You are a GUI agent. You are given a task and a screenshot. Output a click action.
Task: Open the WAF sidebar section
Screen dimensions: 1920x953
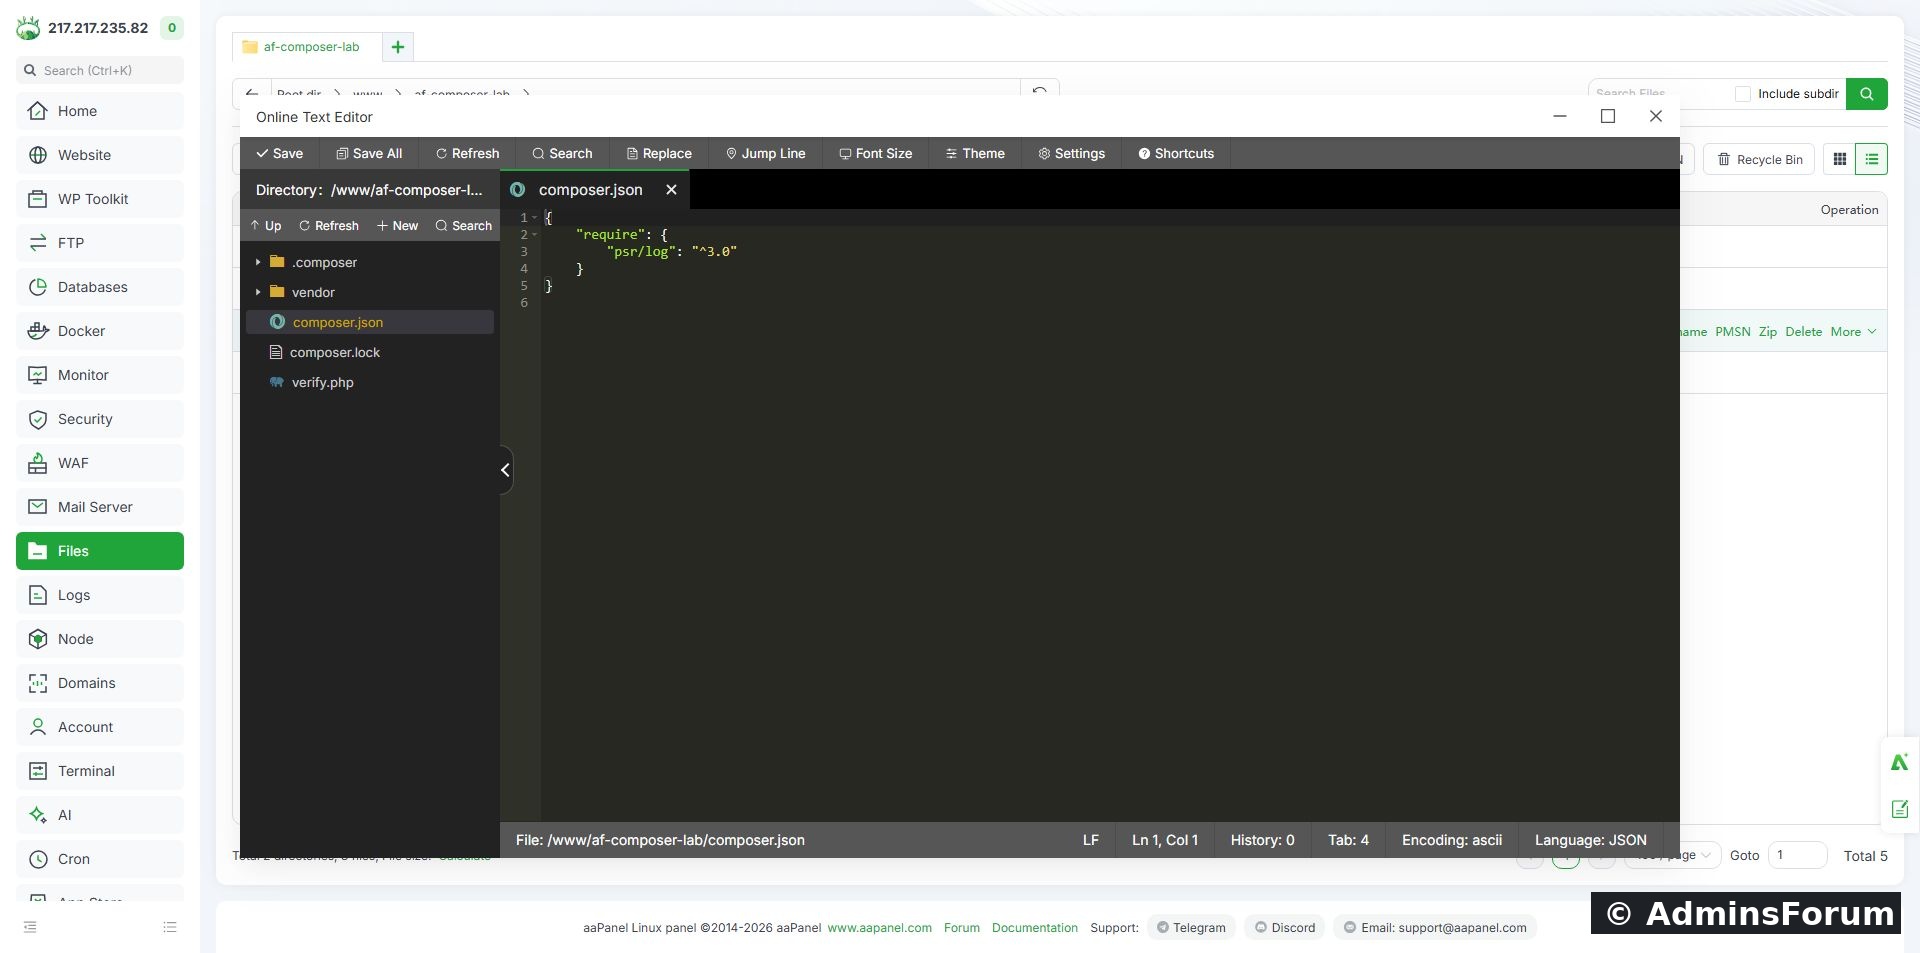(100, 463)
